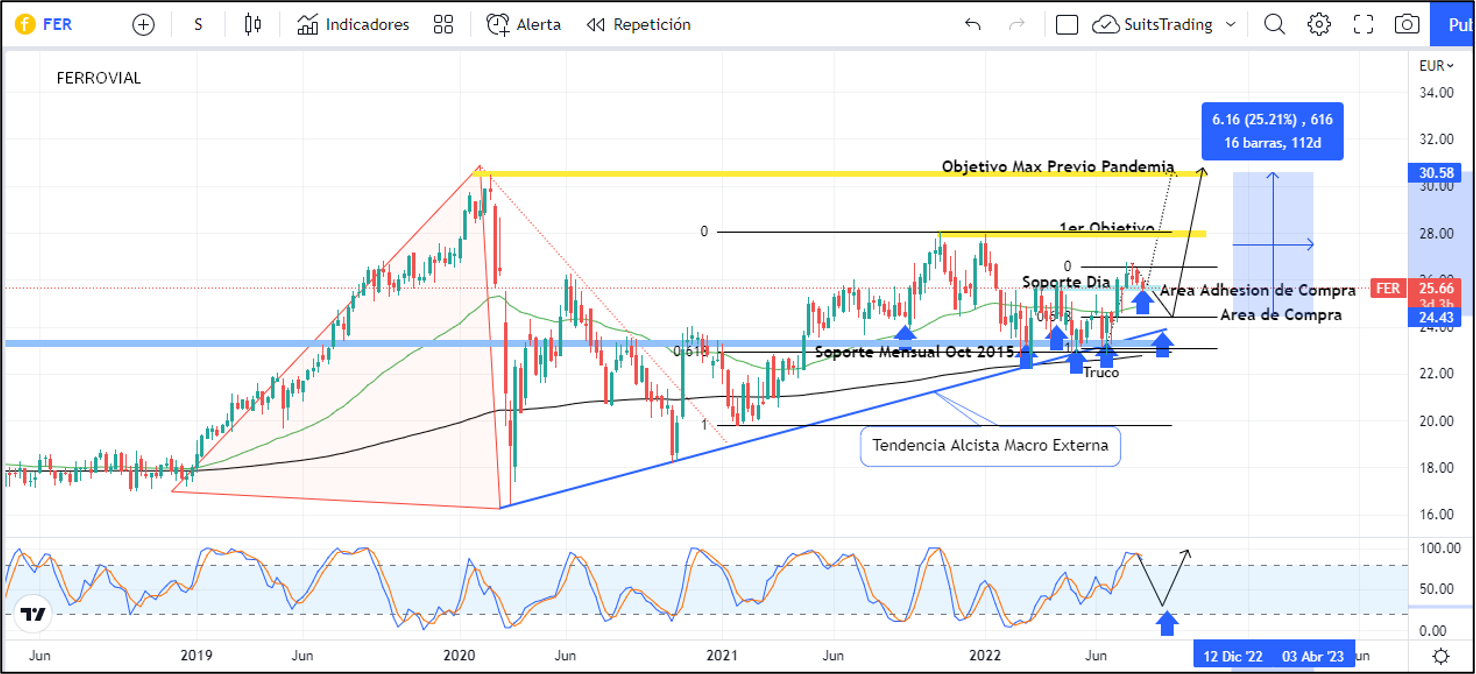Expand the EUR currency dropdown

[x=1436, y=66]
